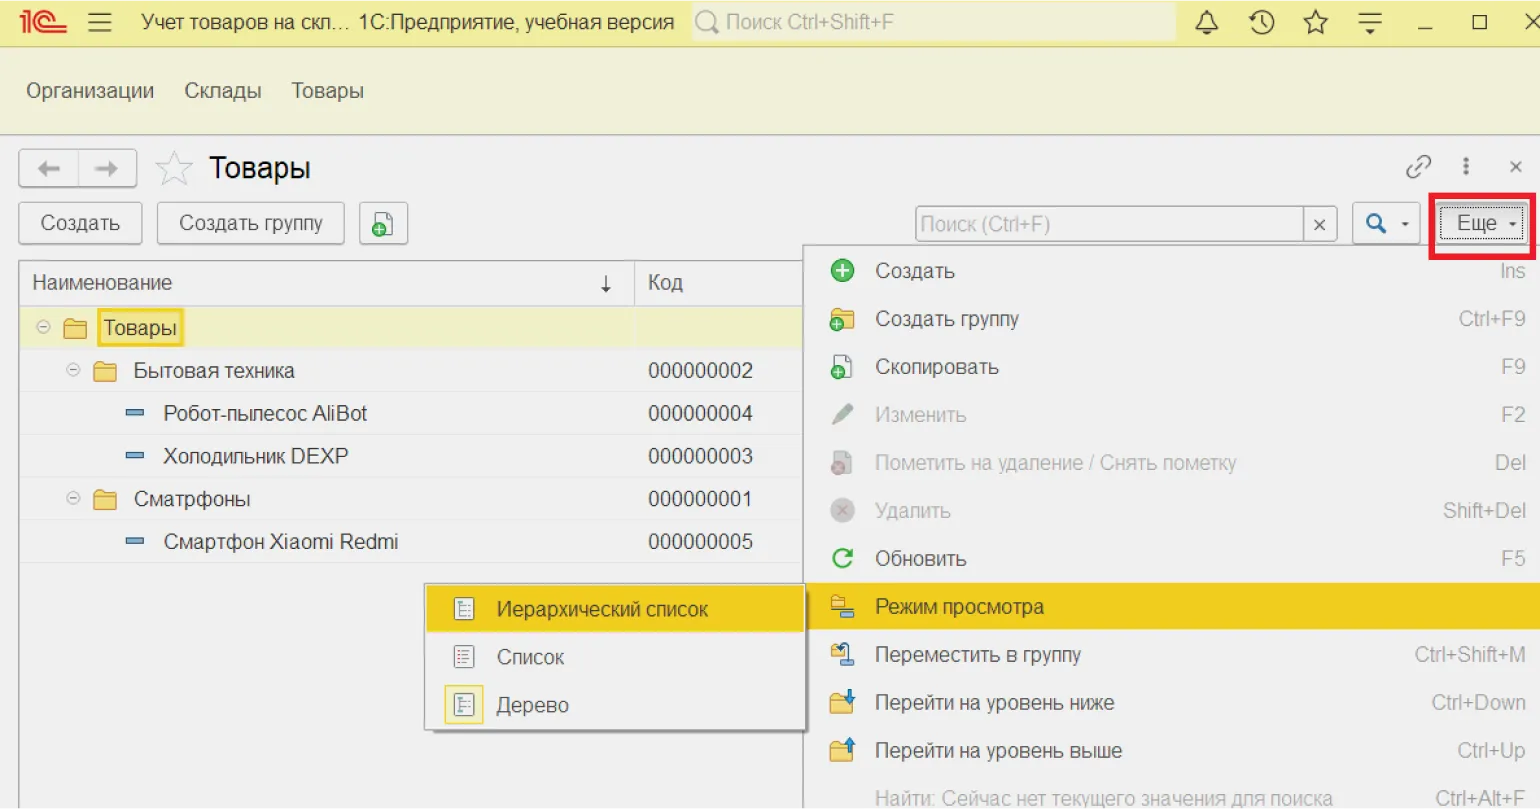Get link to this page icon
The image size is (1540, 809).
tap(1418, 166)
